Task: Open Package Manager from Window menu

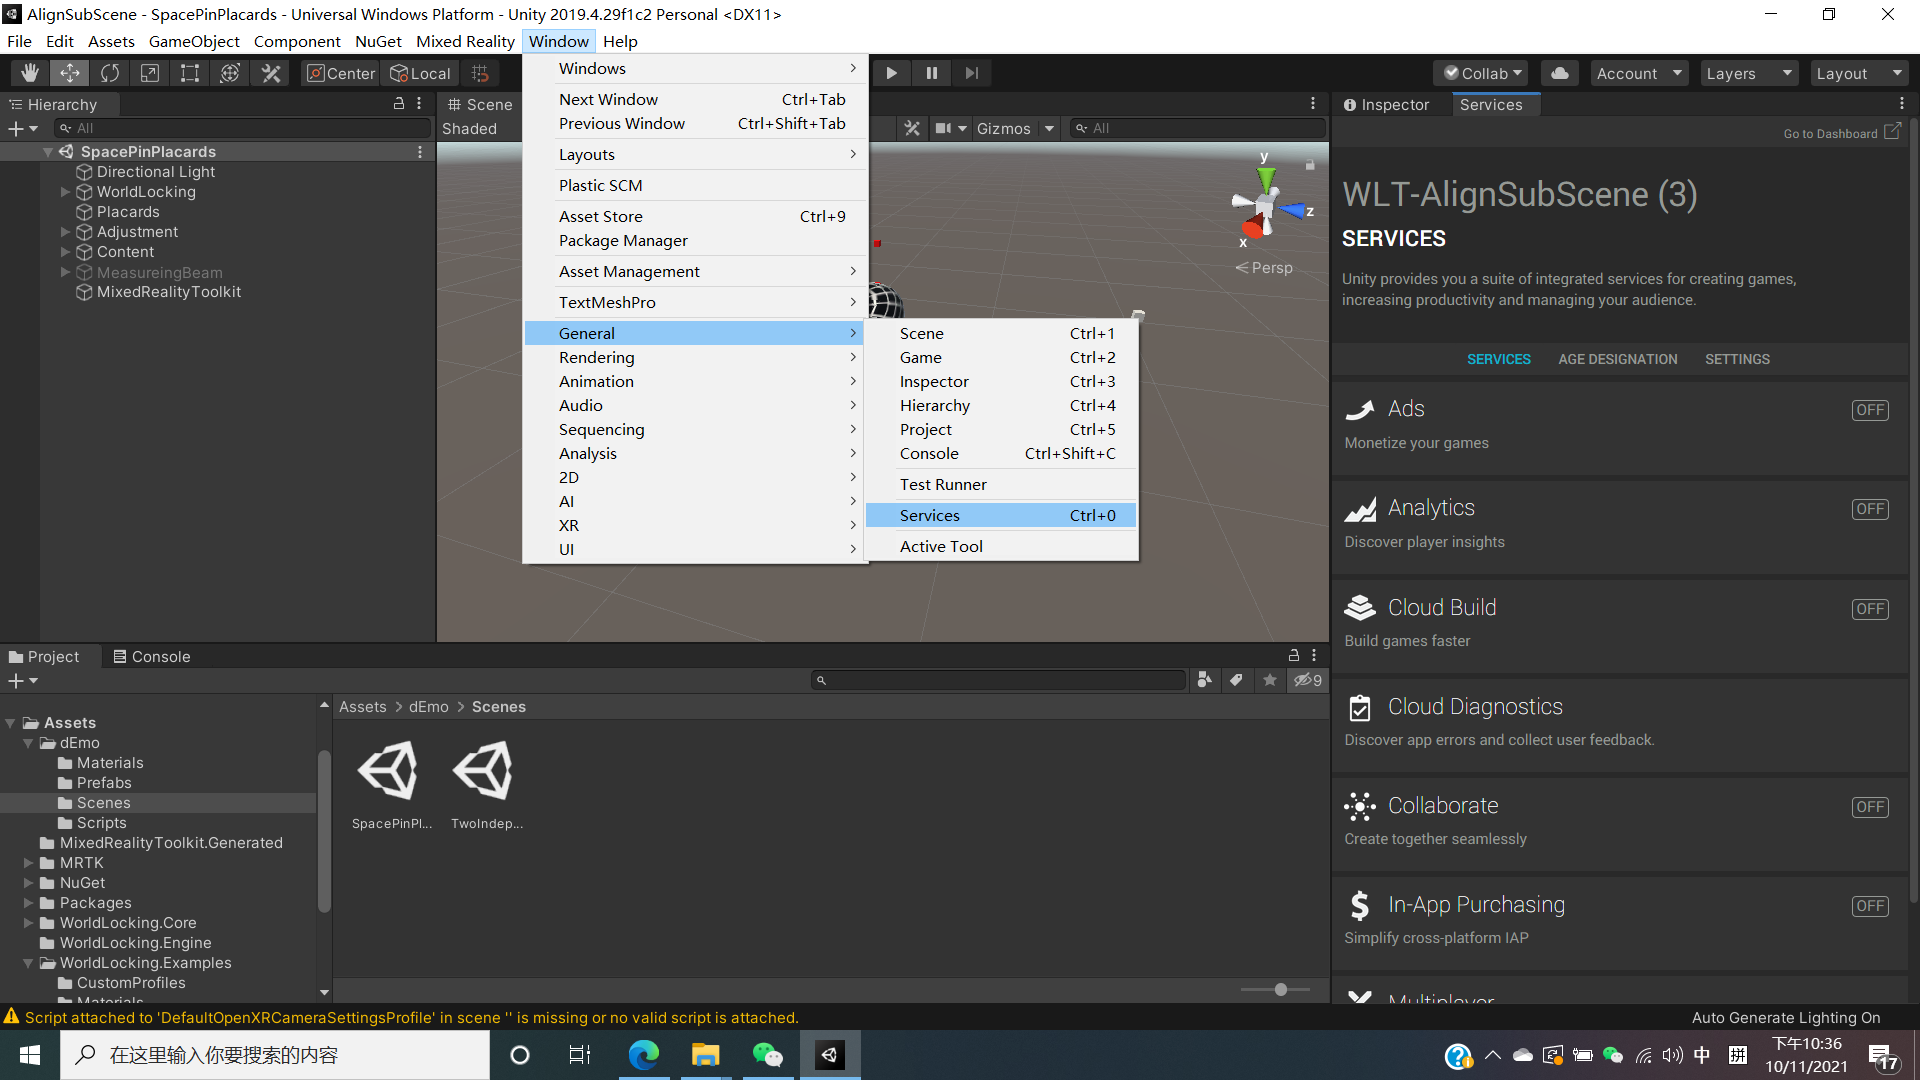Action: click(x=695, y=240)
